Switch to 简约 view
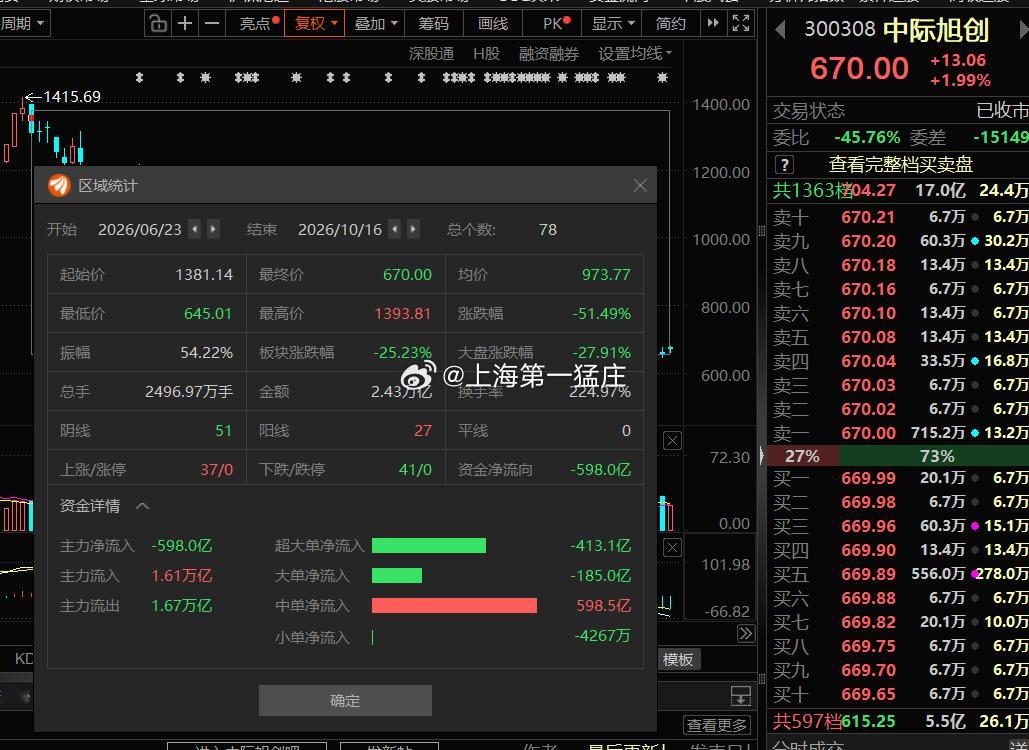Image resolution: width=1029 pixels, height=750 pixels. (671, 24)
